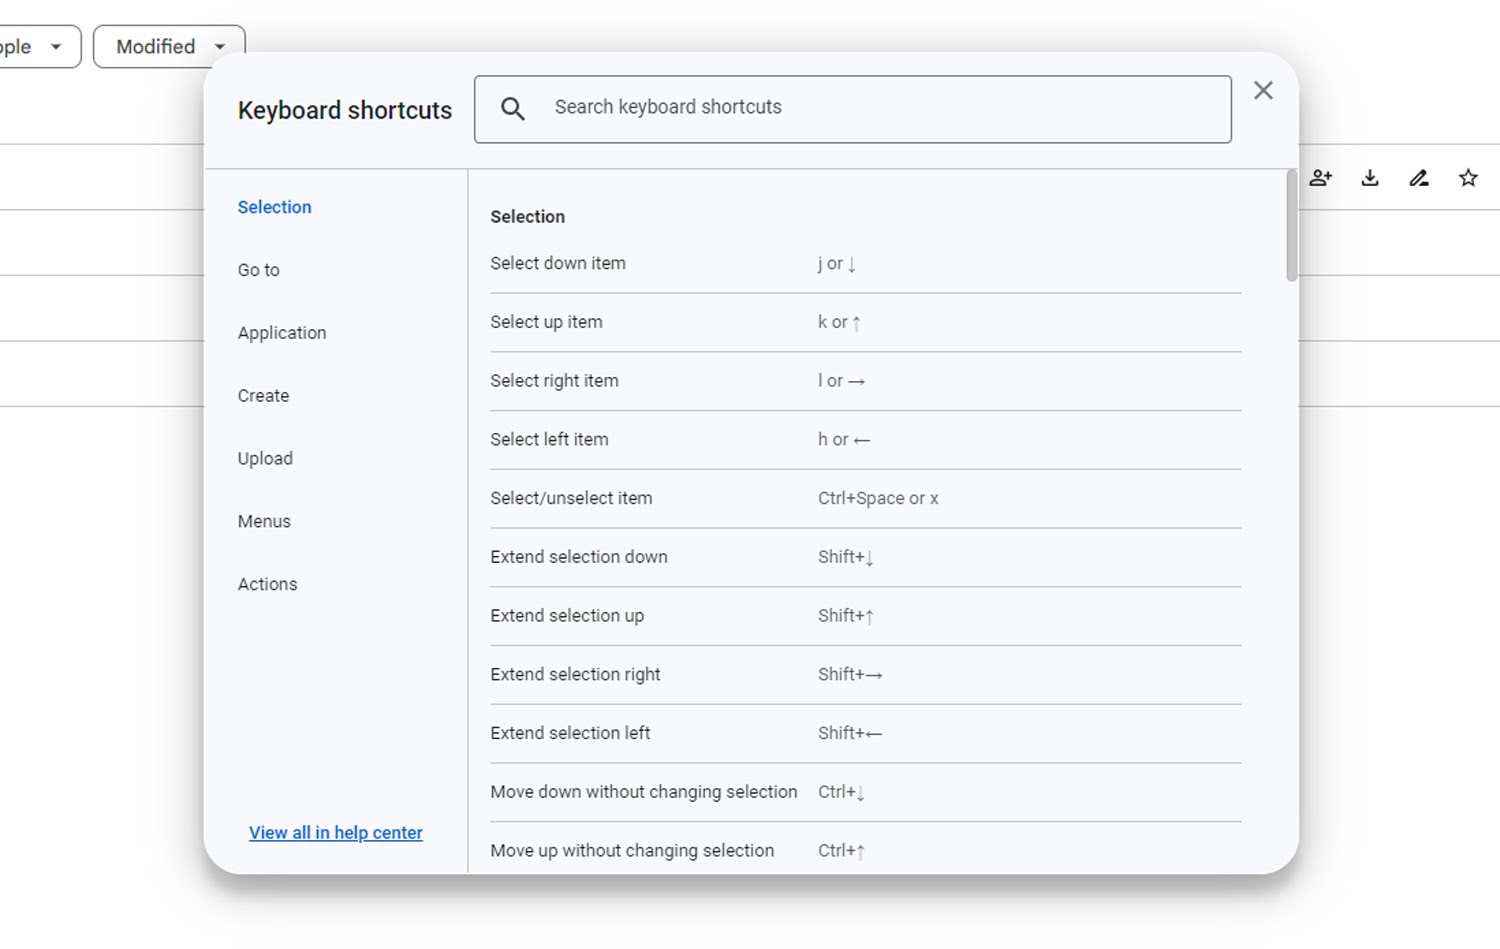The height and width of the screenshot is (949, 1500).
Task: Click the Selection section heading in sidebar
Action: (274, 207)
